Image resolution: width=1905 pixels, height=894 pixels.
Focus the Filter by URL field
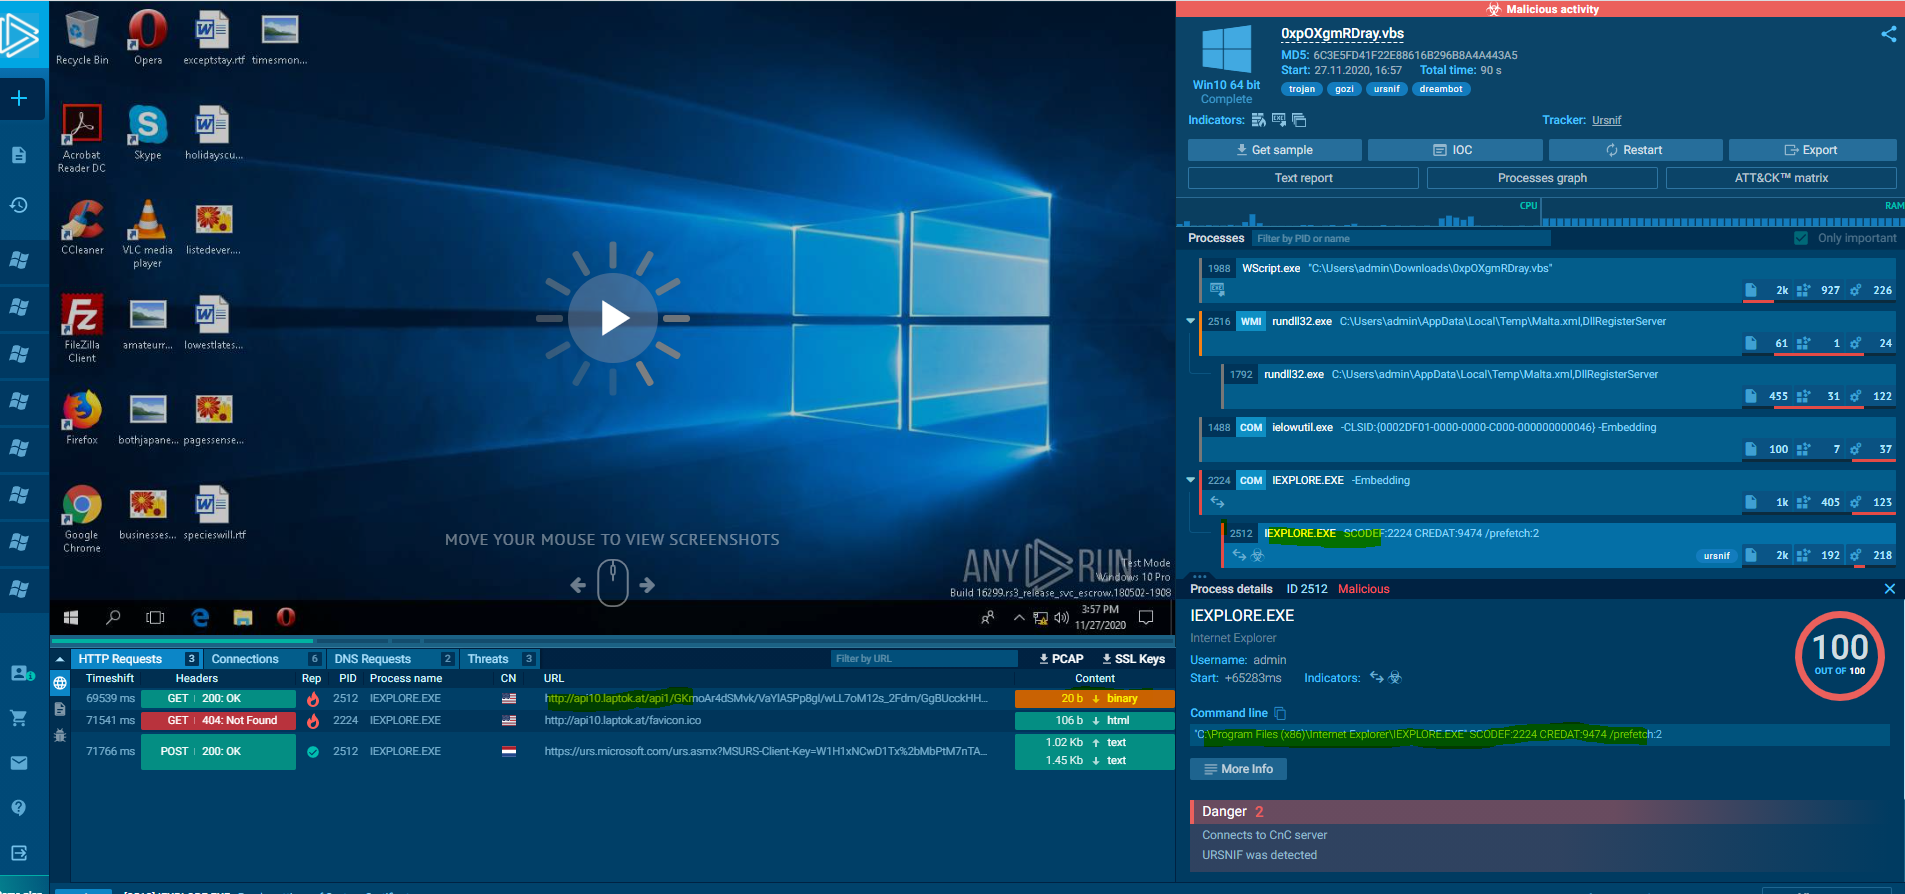pyautogui.click(x=924, y=659)
